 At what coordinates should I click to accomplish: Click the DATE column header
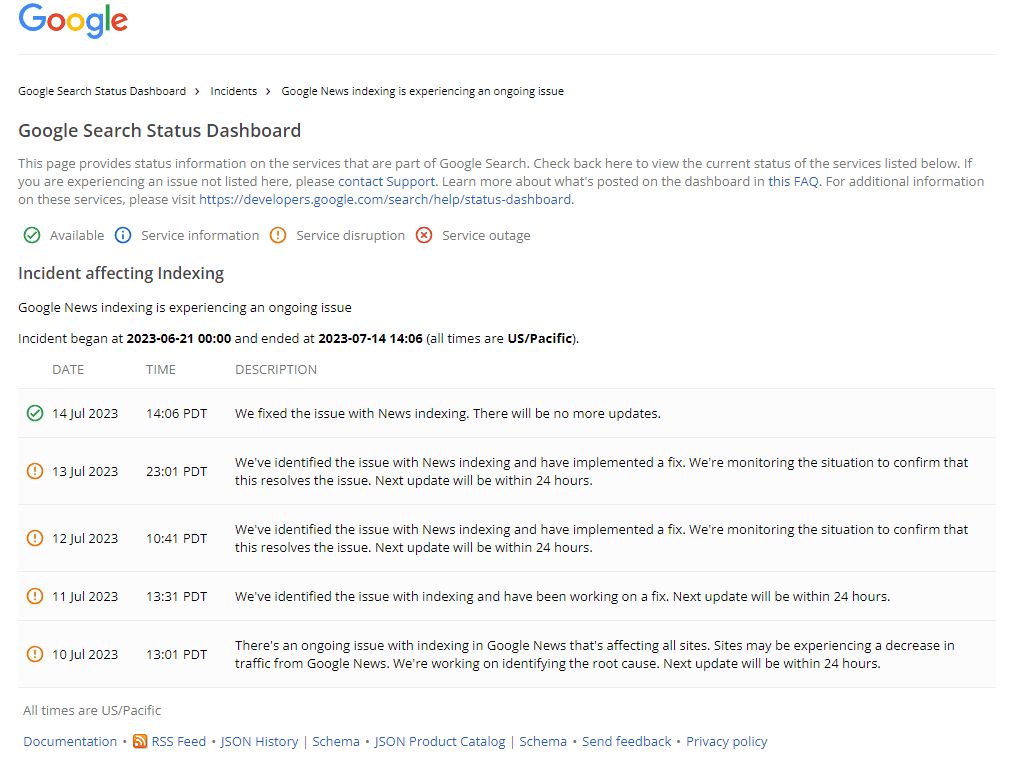point(68,370)
